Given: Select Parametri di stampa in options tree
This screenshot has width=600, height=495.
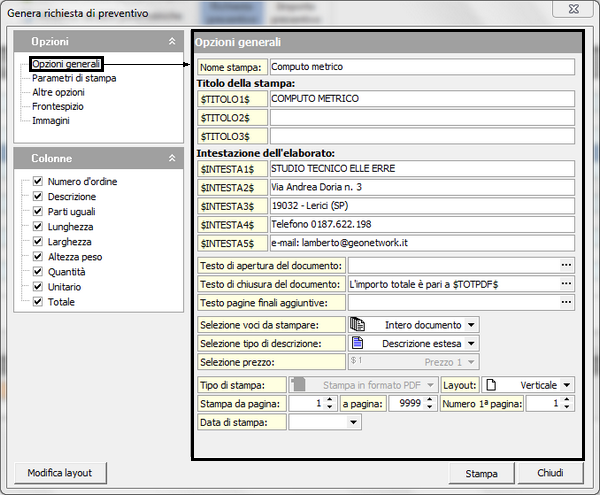Looking at the screenshot, I should [x=74, y=78].
